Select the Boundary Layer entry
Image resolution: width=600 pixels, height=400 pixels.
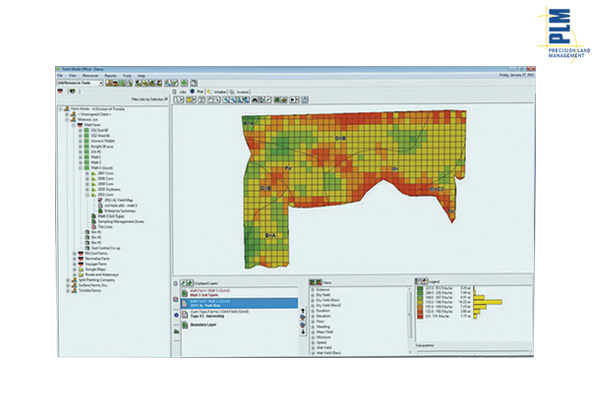coord(239,325)
